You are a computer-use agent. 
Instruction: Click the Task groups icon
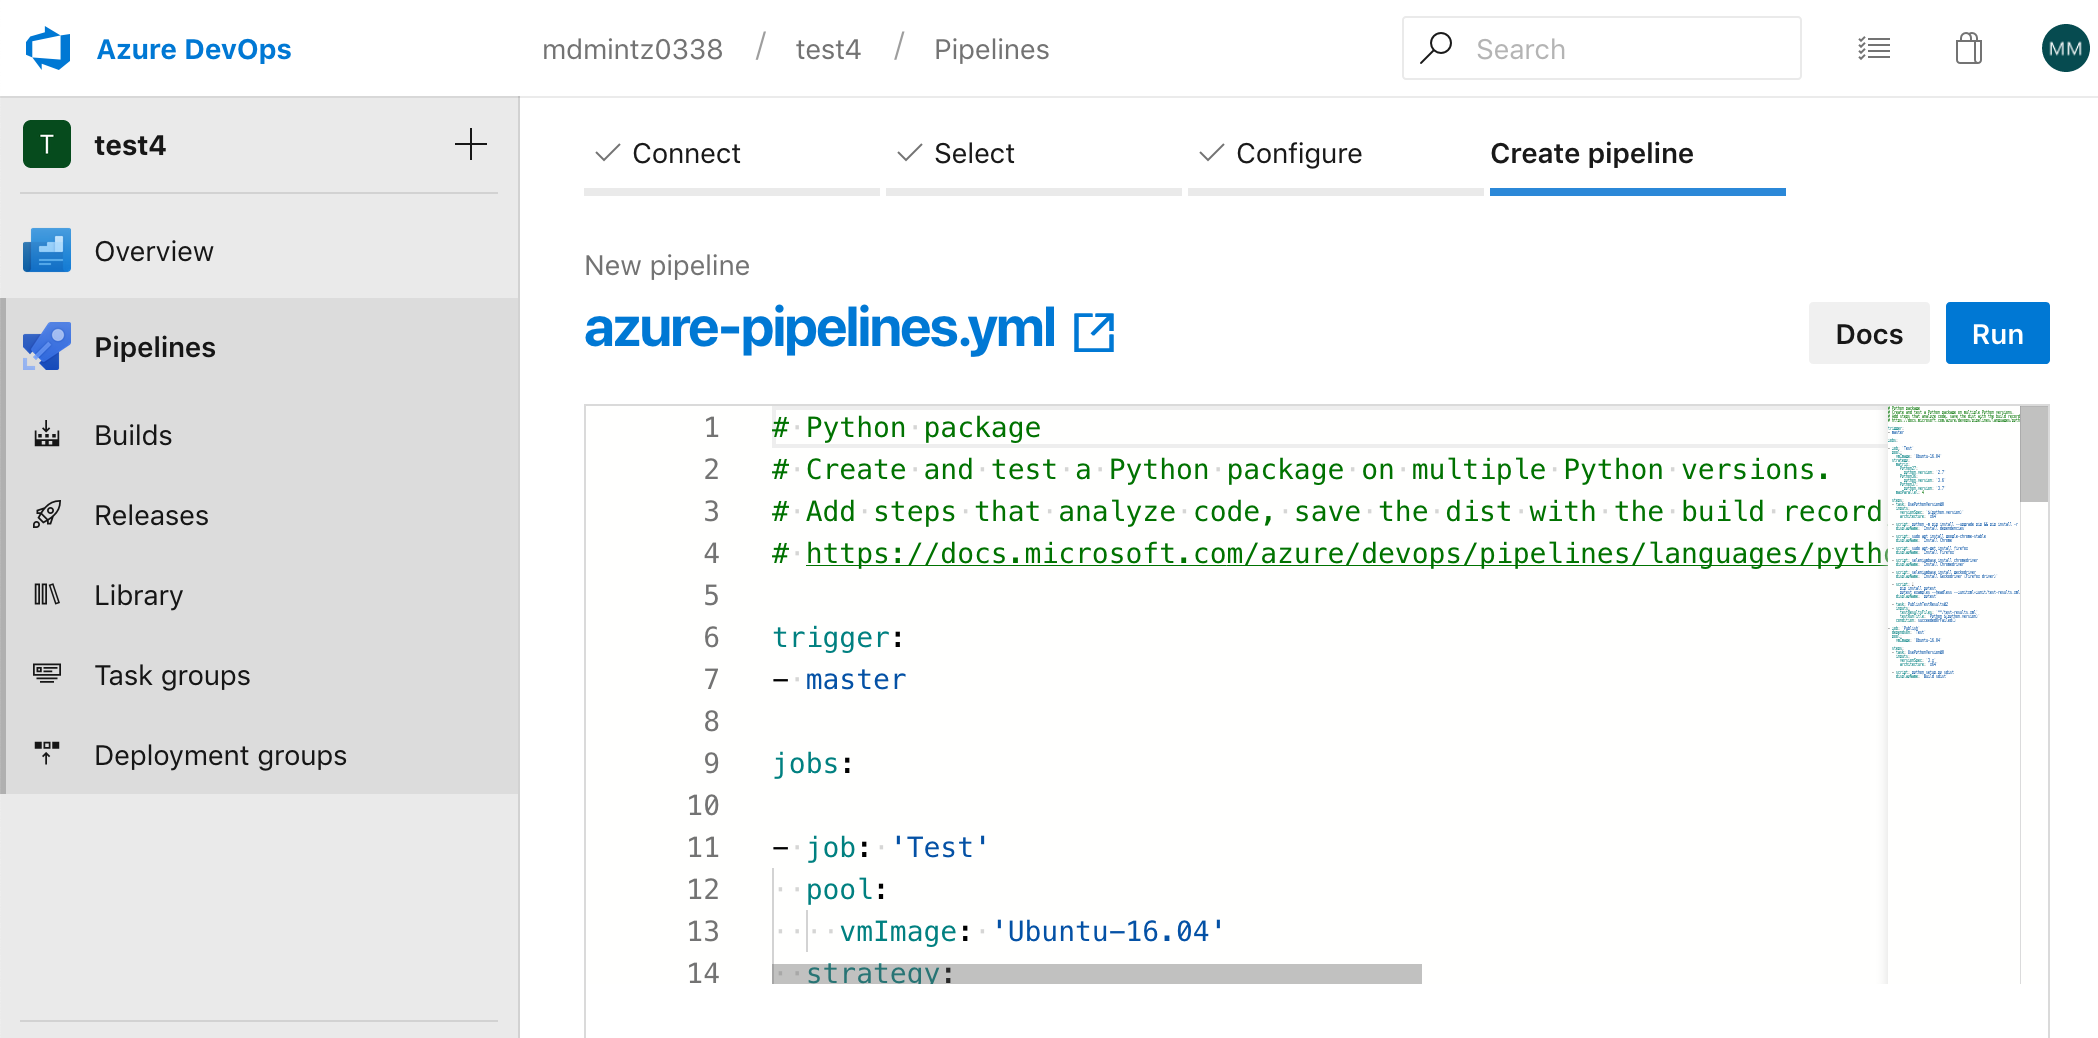[x=47, y=675]
